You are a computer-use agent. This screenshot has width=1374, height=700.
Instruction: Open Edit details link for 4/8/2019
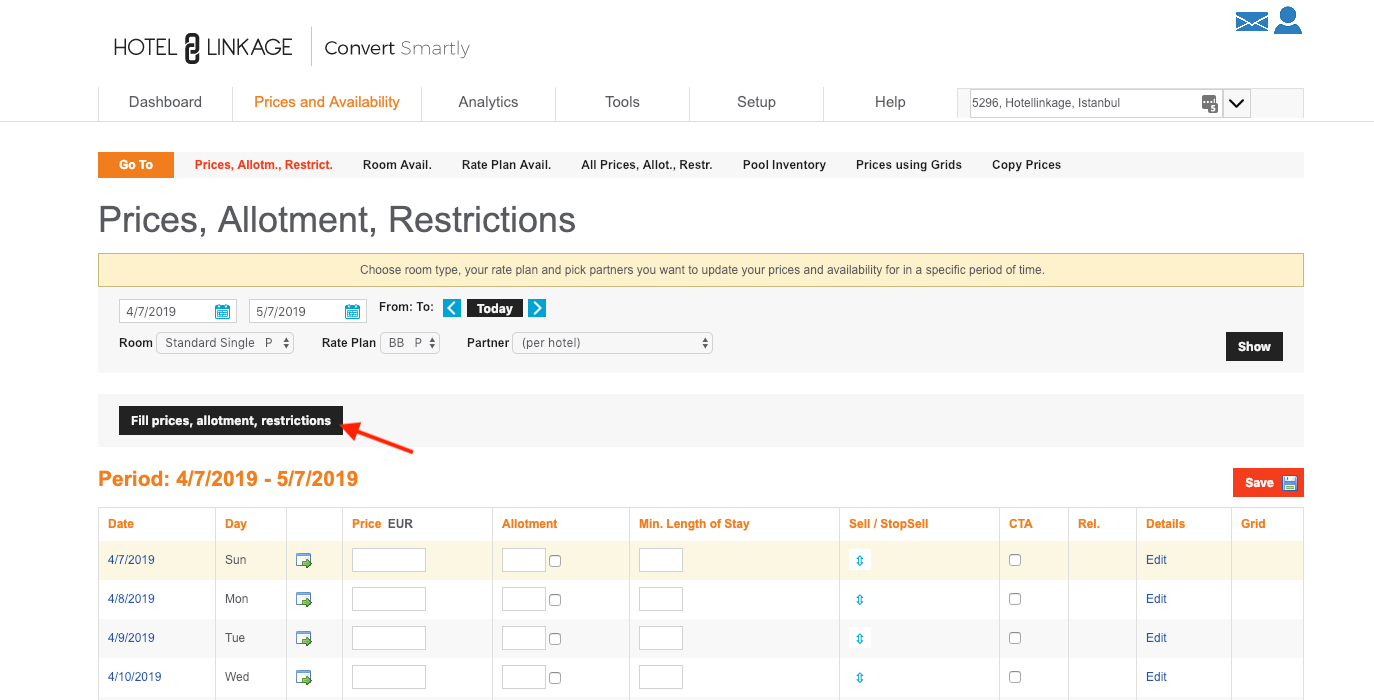(1156, 599)
